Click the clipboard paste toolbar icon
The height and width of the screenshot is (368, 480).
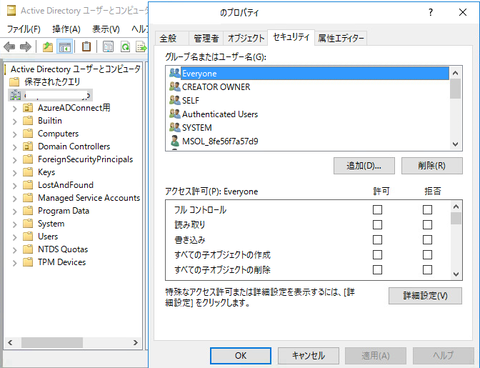pos(86,47)
